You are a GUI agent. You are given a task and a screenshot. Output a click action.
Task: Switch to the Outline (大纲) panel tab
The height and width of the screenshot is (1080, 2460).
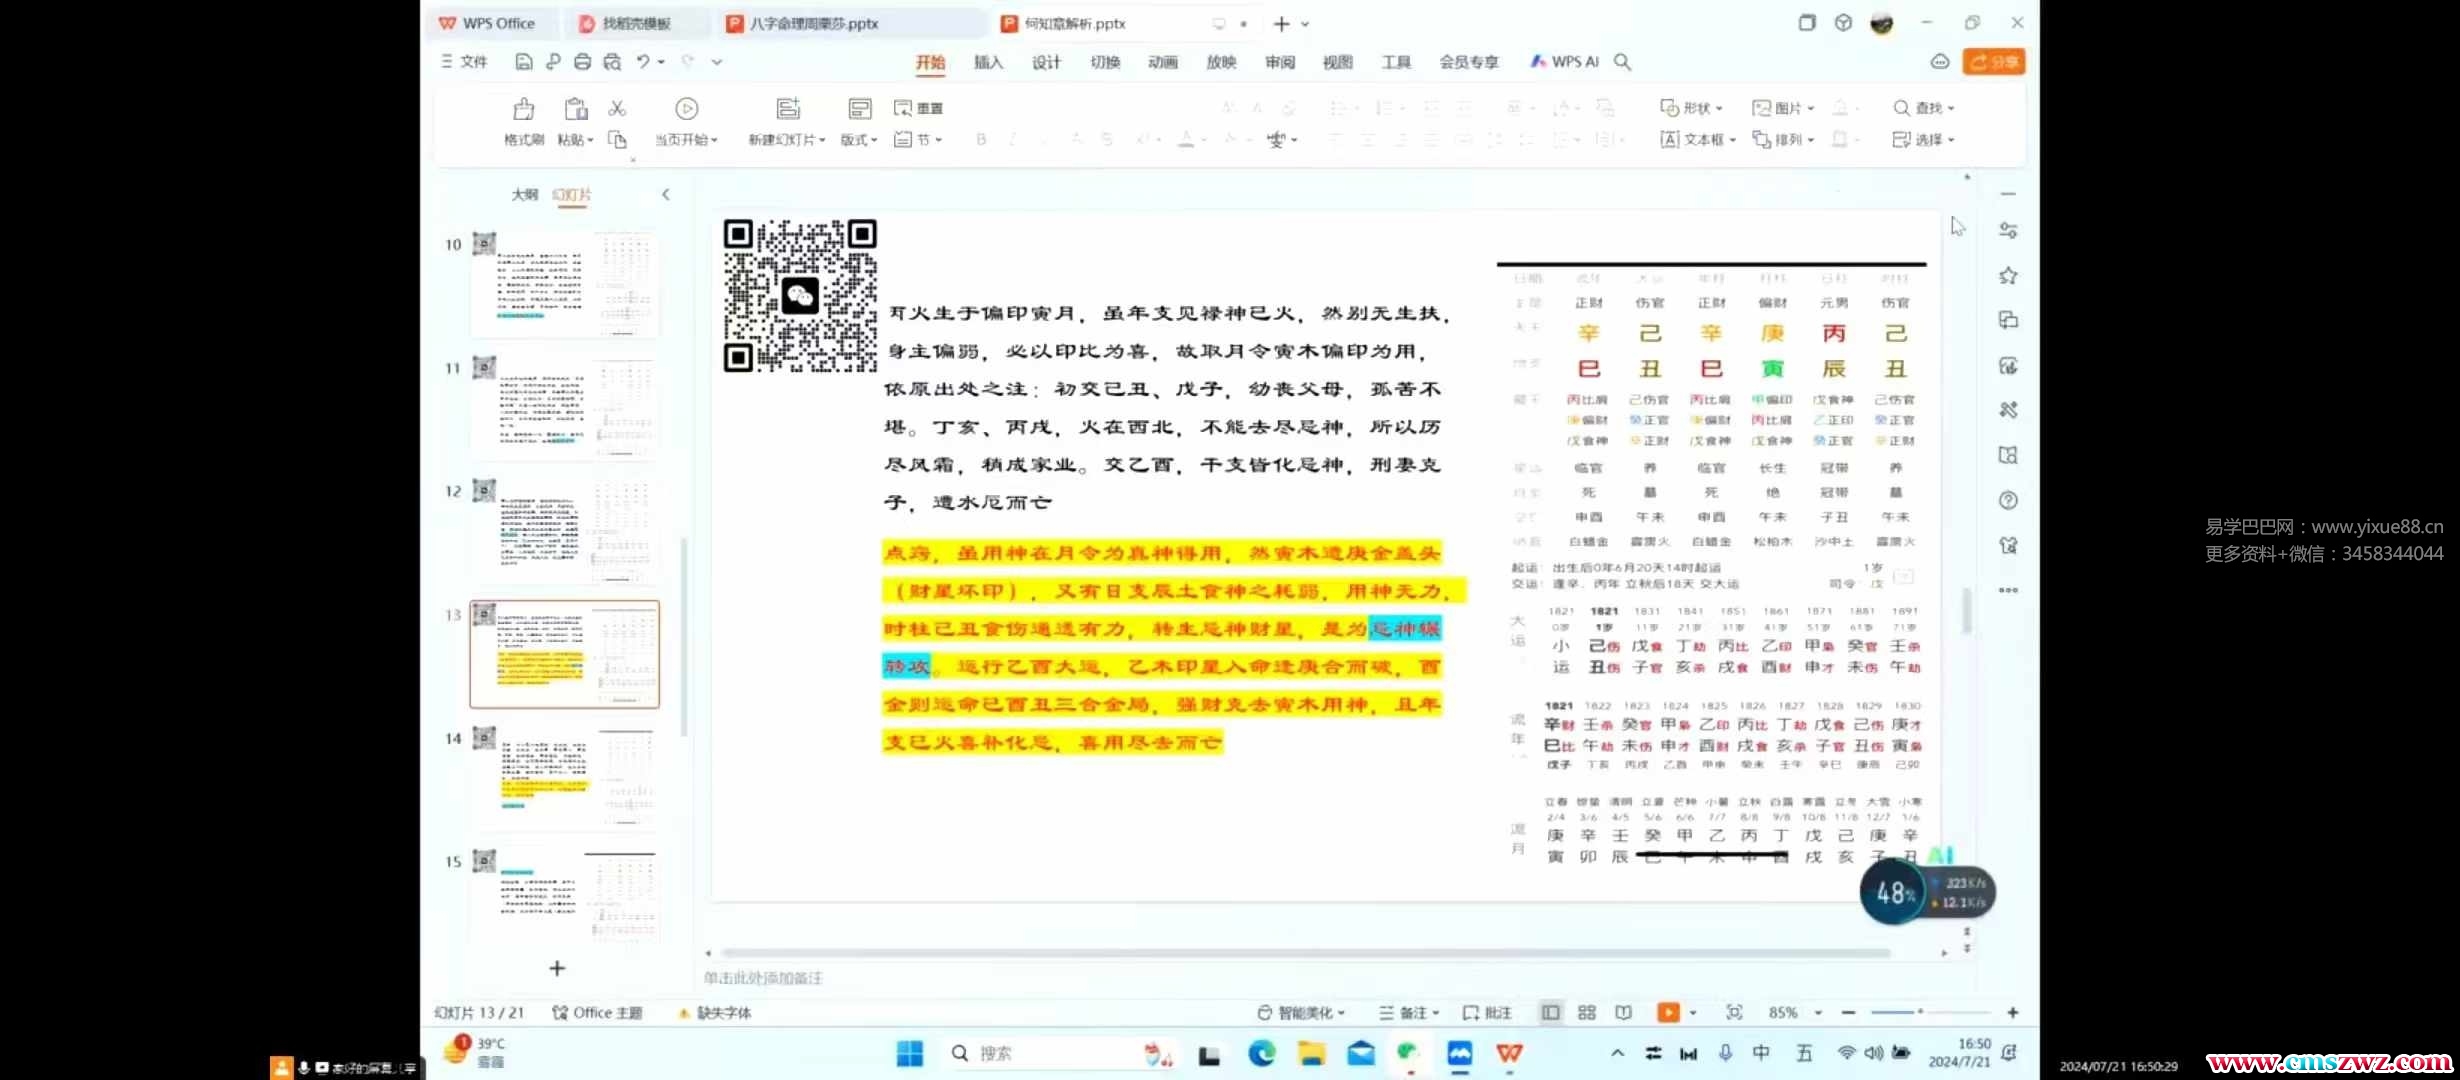click(524, 194)
